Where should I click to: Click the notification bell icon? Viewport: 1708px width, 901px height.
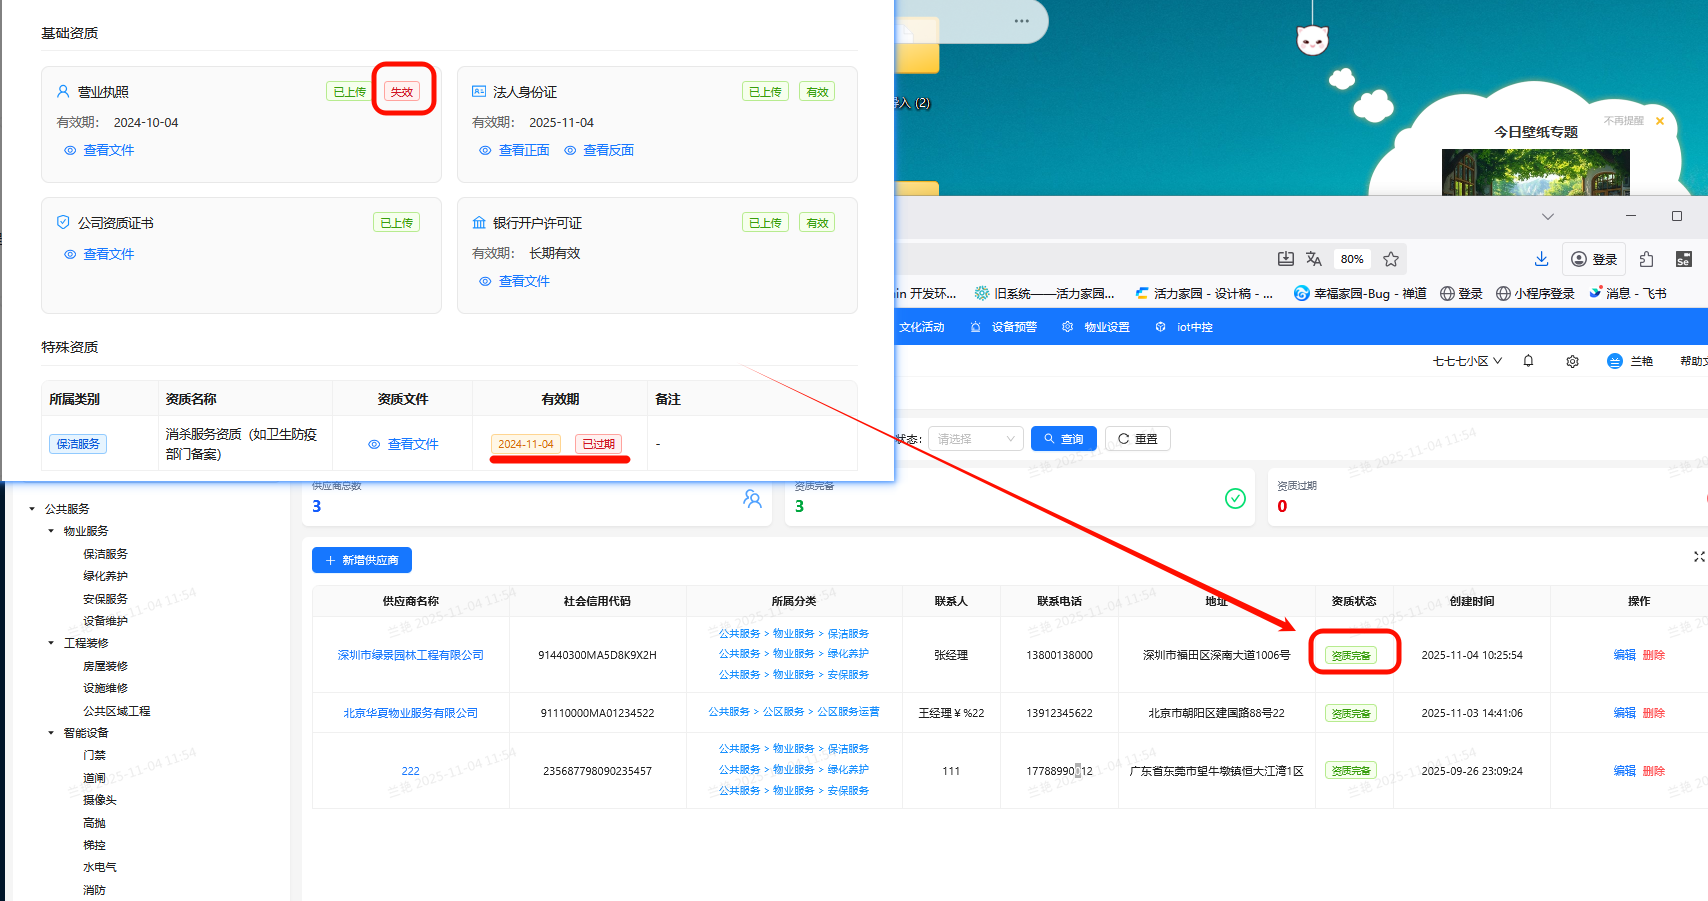(1528, 361)
